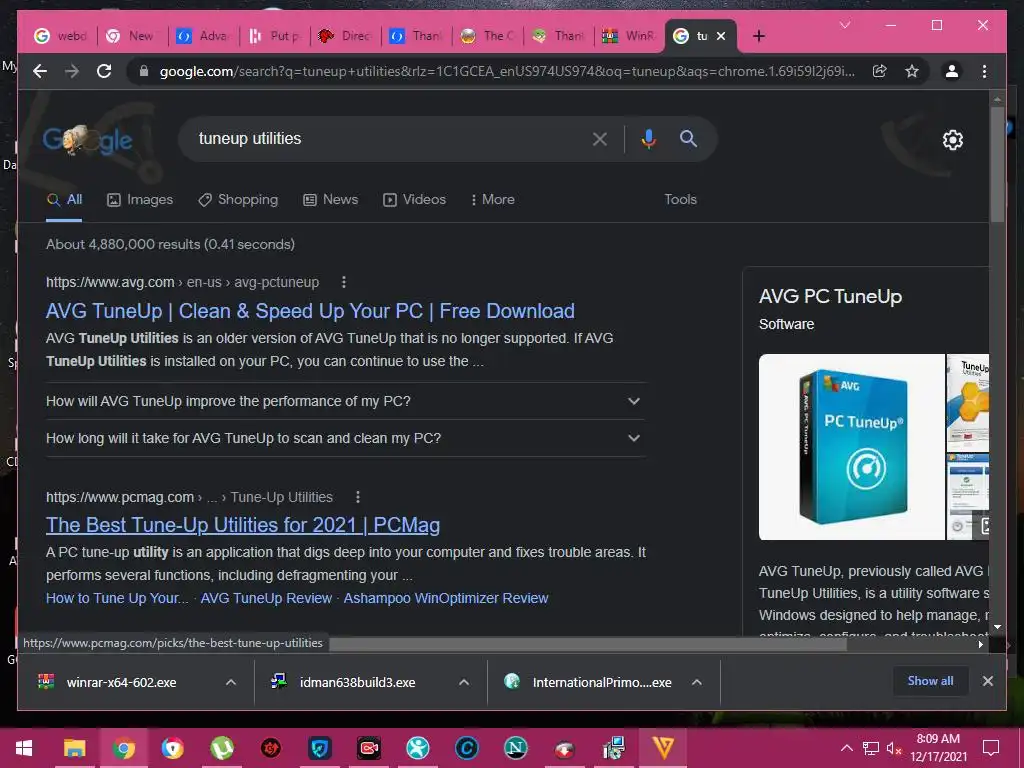Switch to the 'Put p' browser tab
Viewport: 1024px width, 768px height.
pyautogui.click(x=275, y=36)
